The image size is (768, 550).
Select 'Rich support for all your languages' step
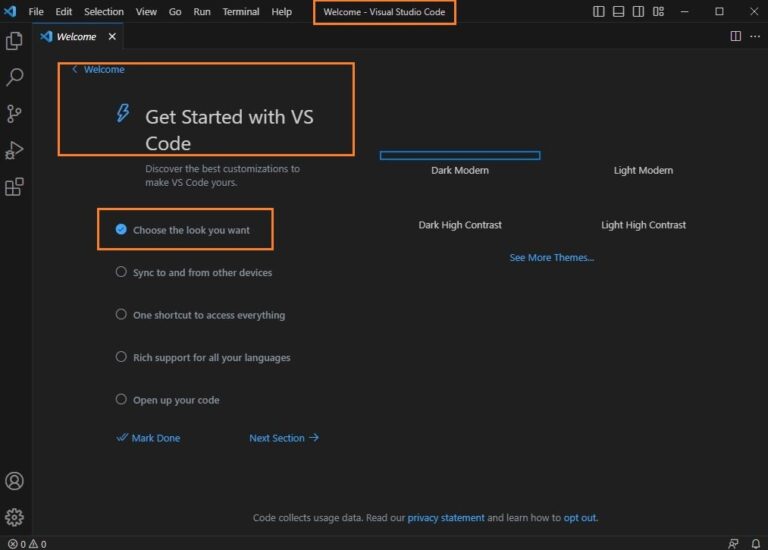pyautogui.click(x=203, y=358)
